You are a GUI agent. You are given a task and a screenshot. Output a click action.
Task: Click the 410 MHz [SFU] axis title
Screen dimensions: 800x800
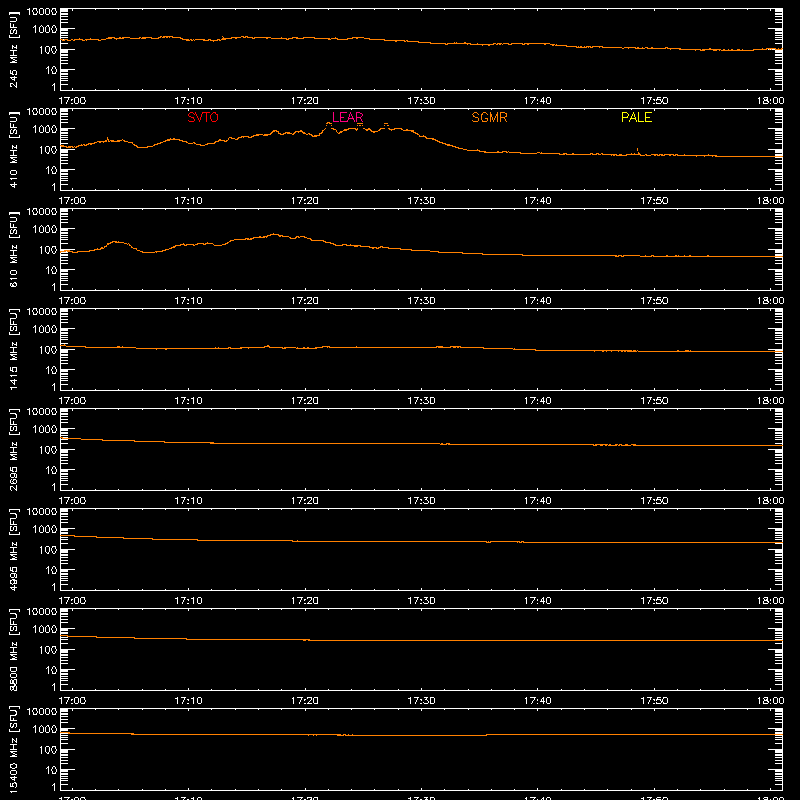pos(13,149)
